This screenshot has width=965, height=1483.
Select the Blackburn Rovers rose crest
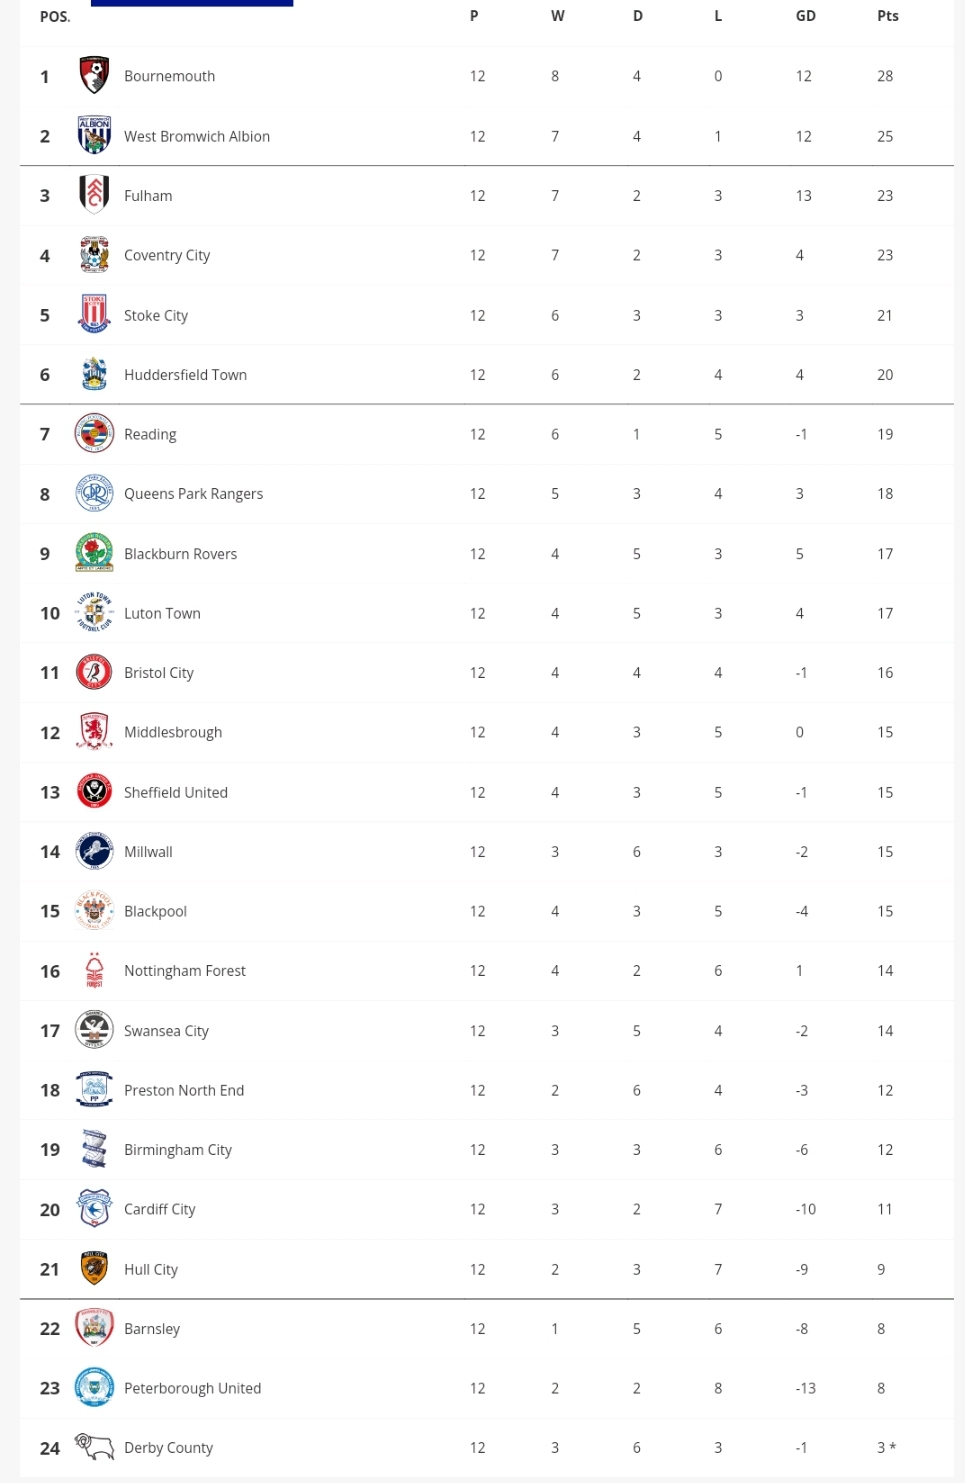point(94,553)
